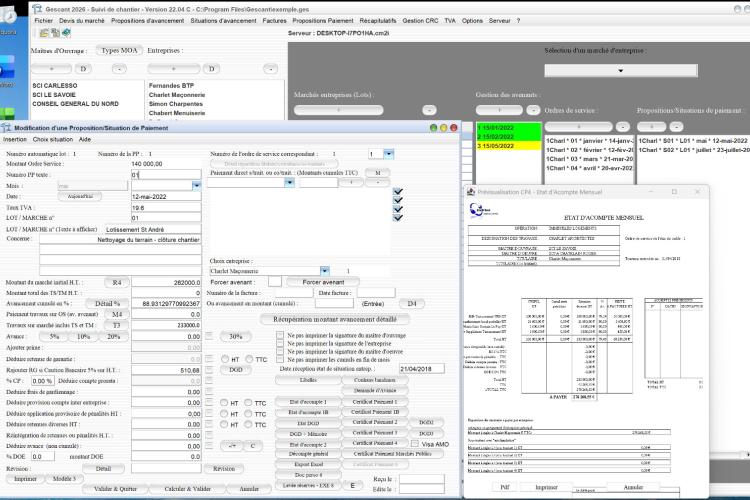Open the Devis du marché menu
Screen dimensions: 750x500
[x=82, y=21]
